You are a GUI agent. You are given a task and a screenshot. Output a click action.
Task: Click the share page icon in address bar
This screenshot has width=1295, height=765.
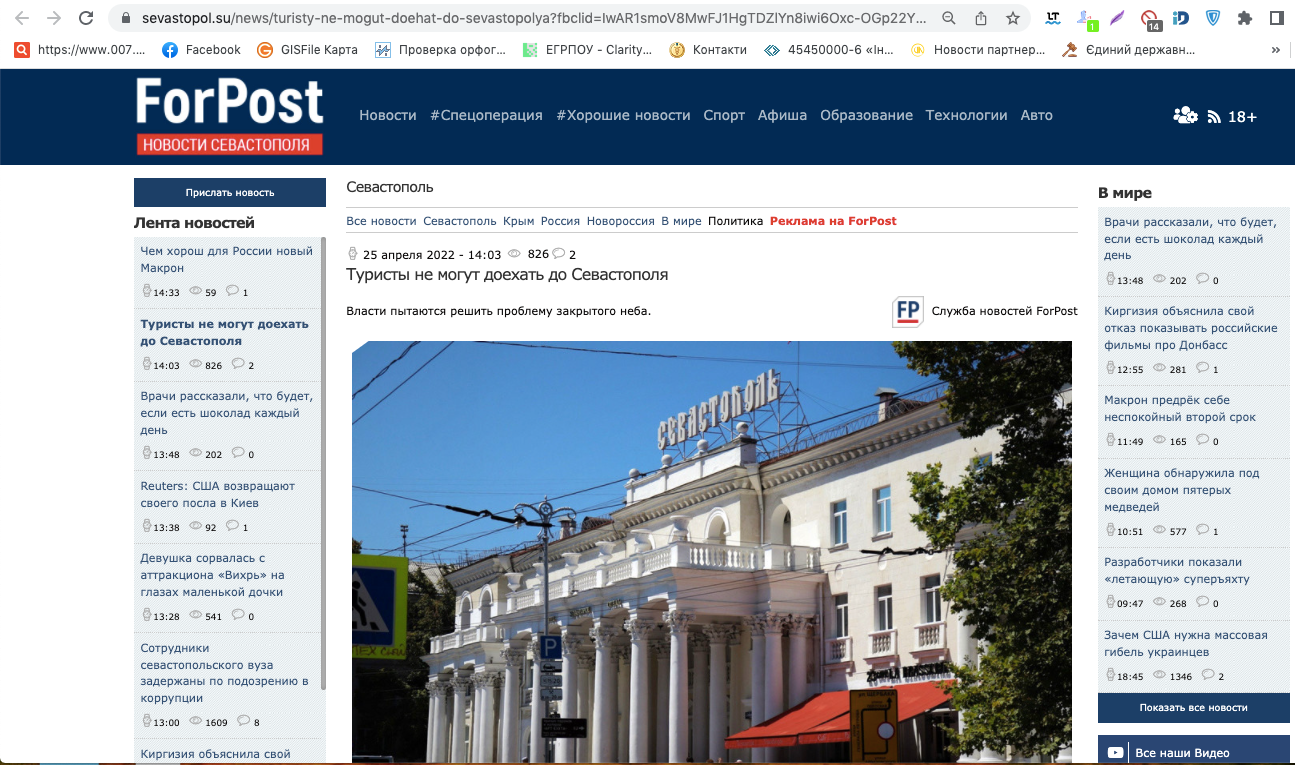[x=981, y=18]
